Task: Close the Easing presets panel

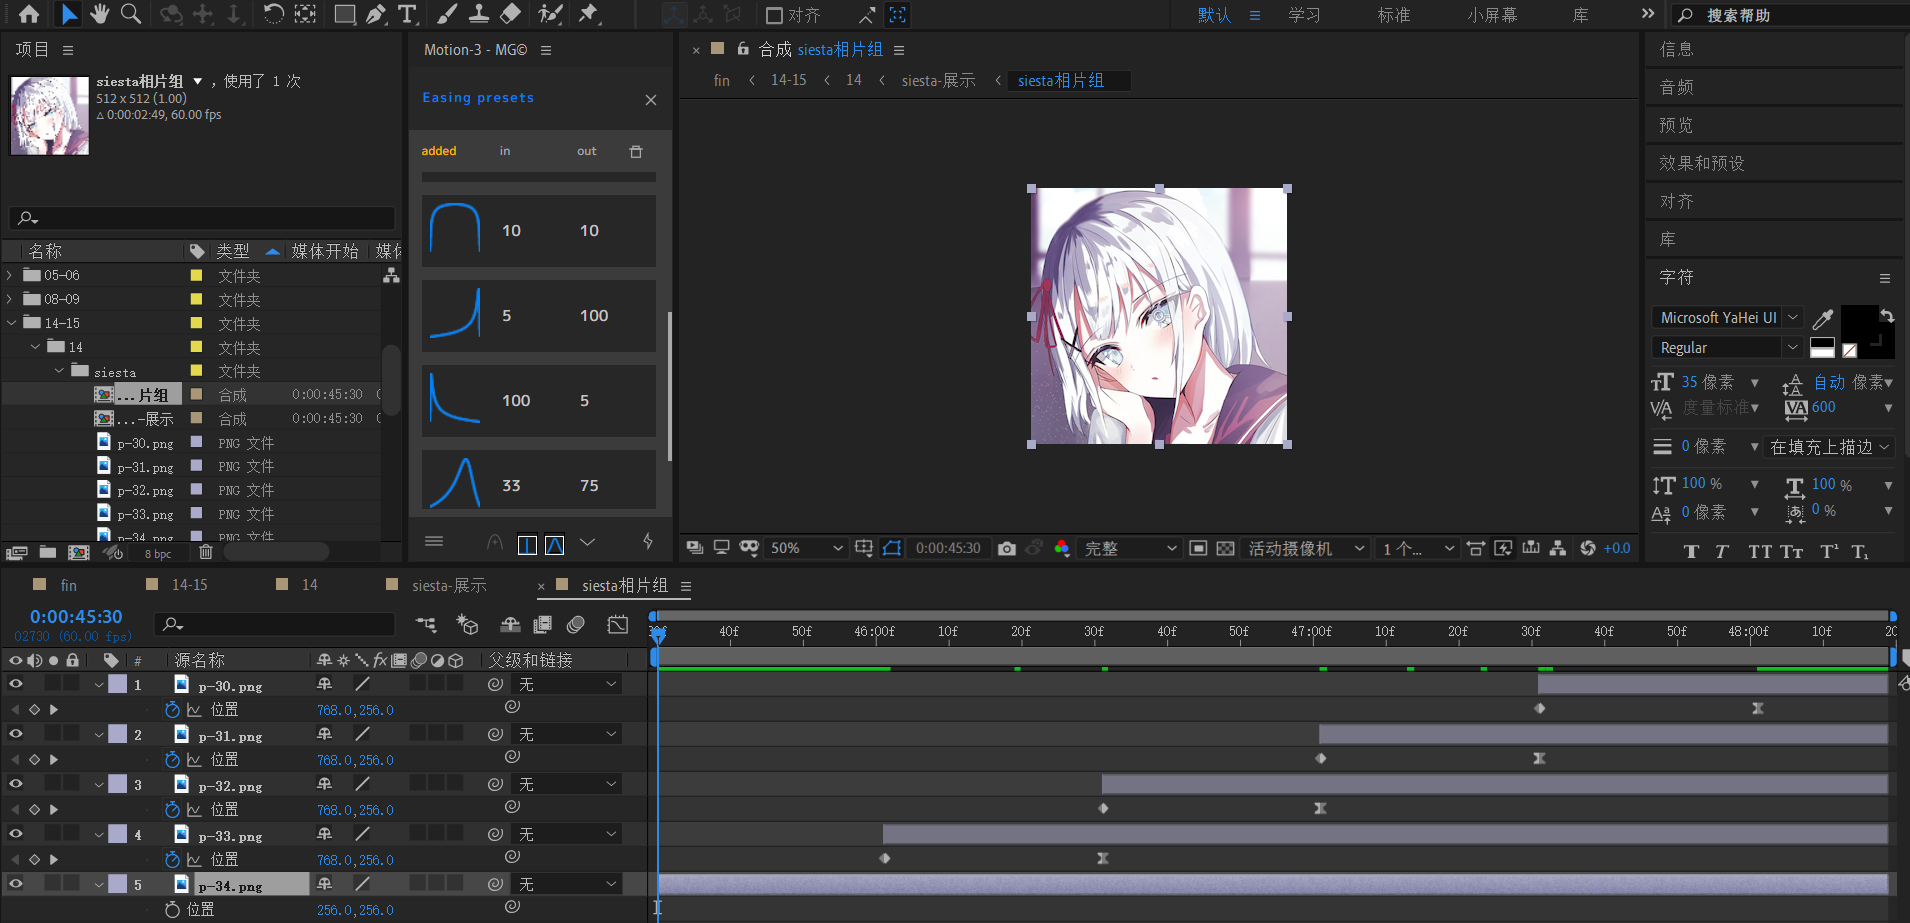Action: click(x=651, y=99)
